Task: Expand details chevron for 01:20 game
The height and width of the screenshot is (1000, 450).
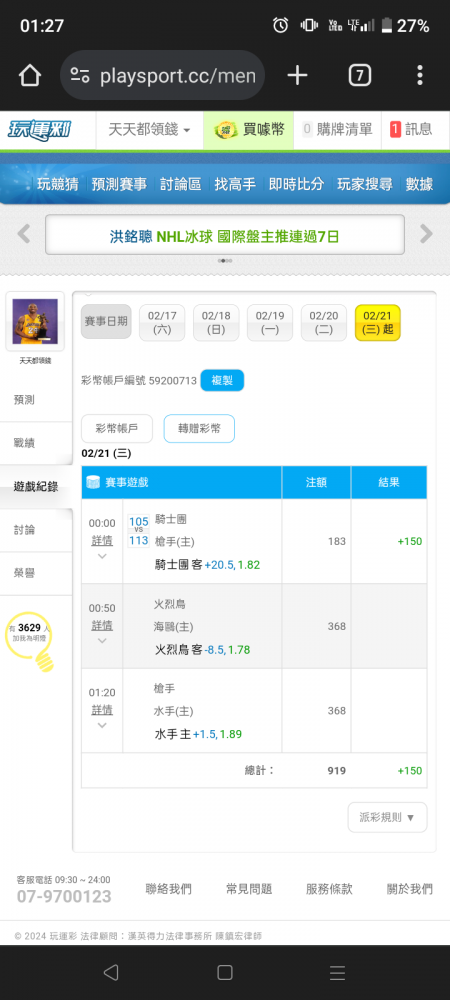Action: tap(102, 726)
